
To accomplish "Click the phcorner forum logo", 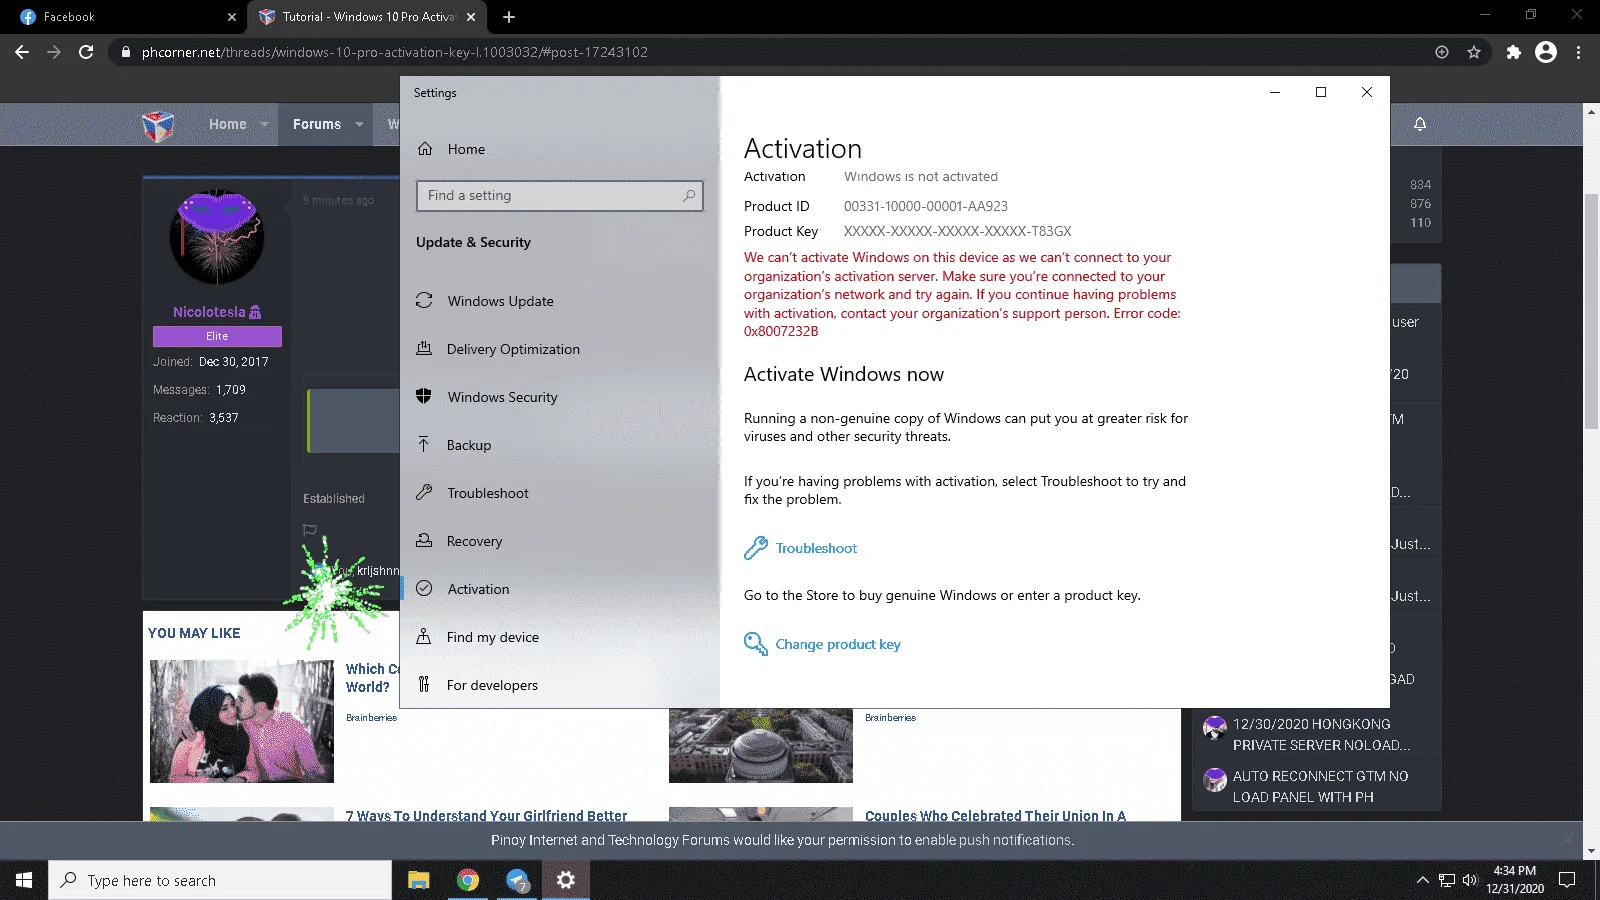I will click(158, 126).
